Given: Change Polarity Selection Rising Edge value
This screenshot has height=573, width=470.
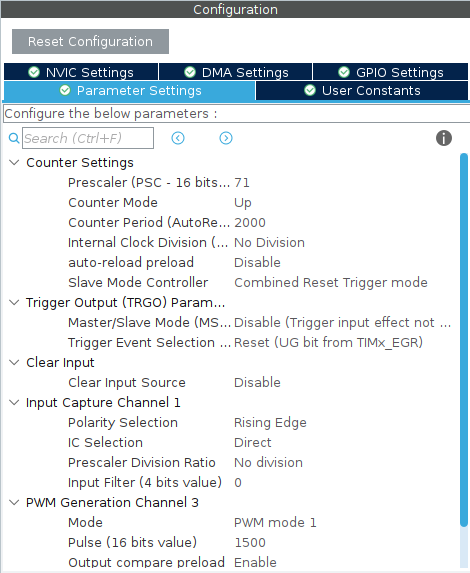Looking at the screenshot, I should (270, 422).
